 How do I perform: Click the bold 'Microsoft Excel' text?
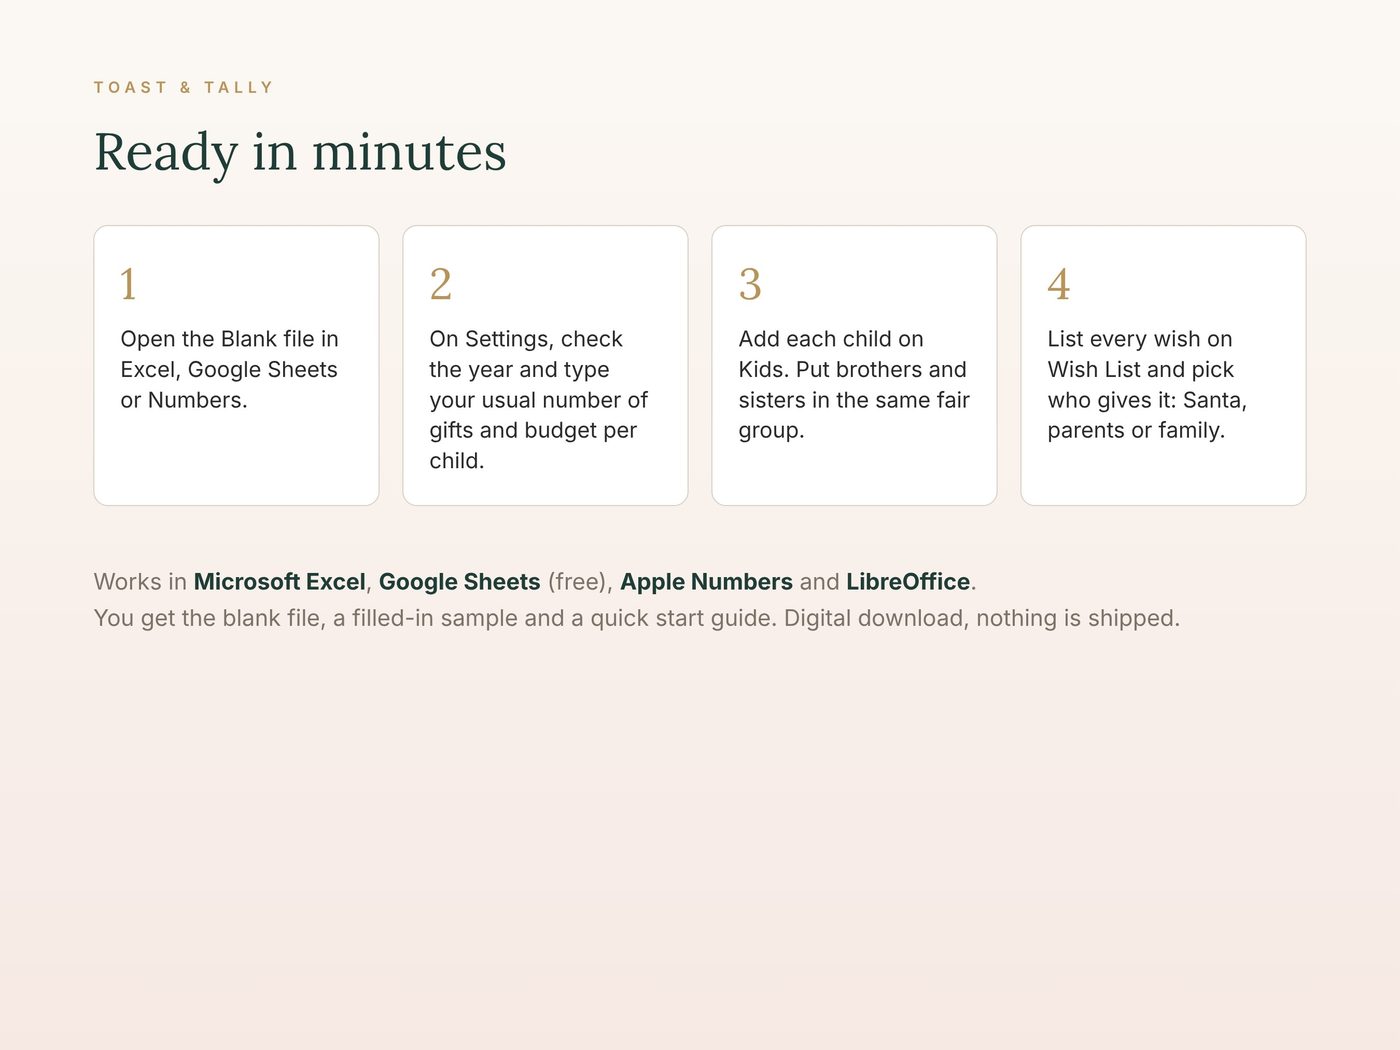tap(280, 582)
